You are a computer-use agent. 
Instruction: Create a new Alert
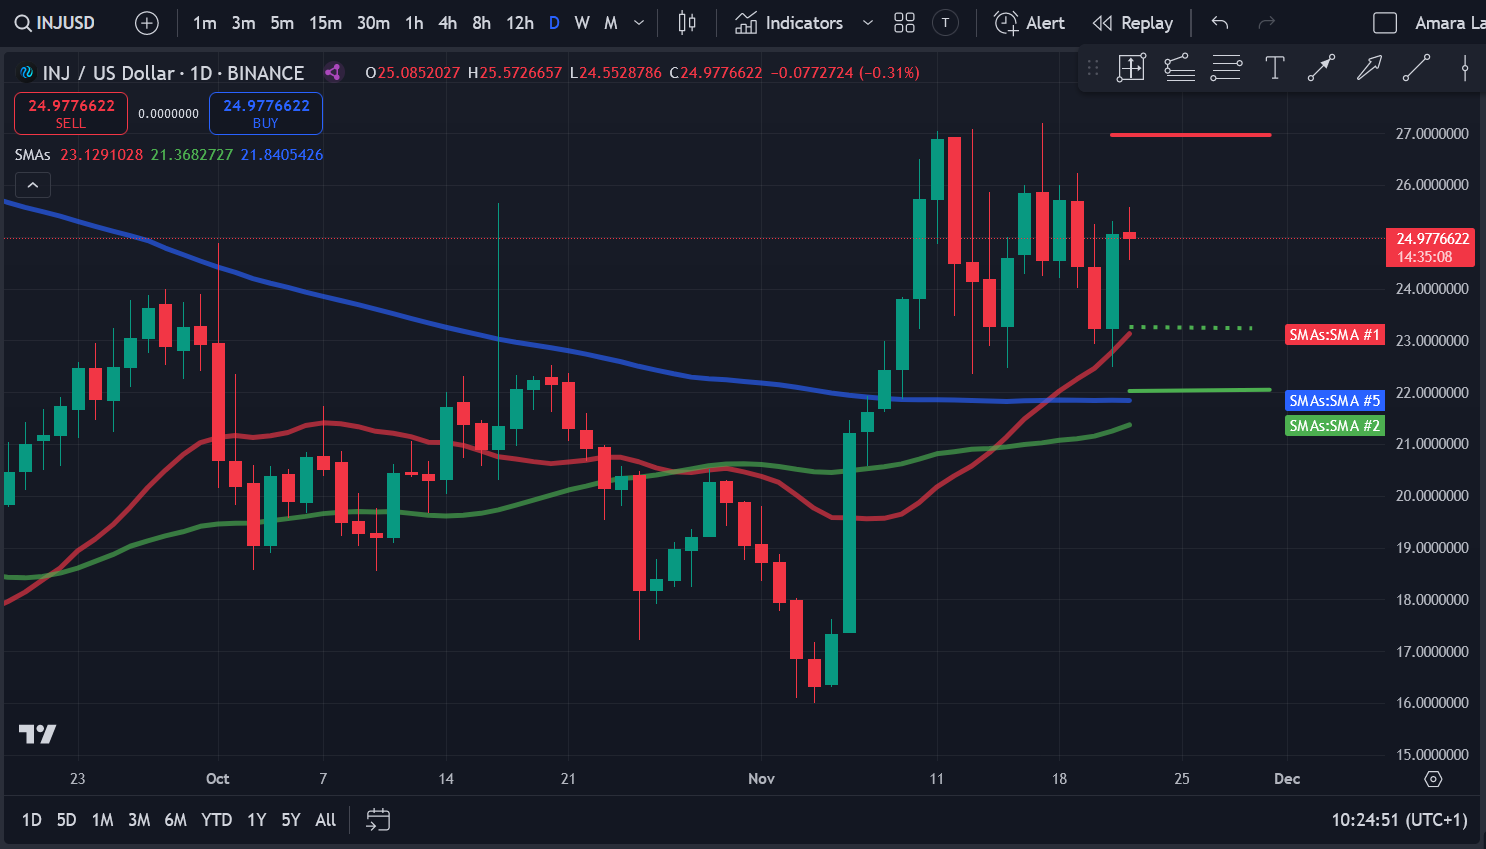coord(1030,23)
